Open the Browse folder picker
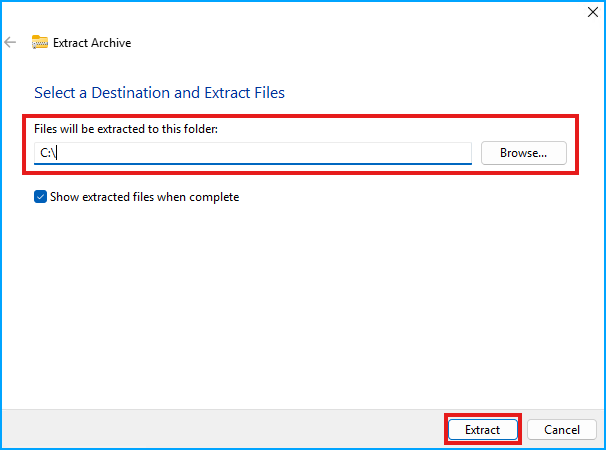This screenshot has width=606, height=450. [x=523, y=153]
